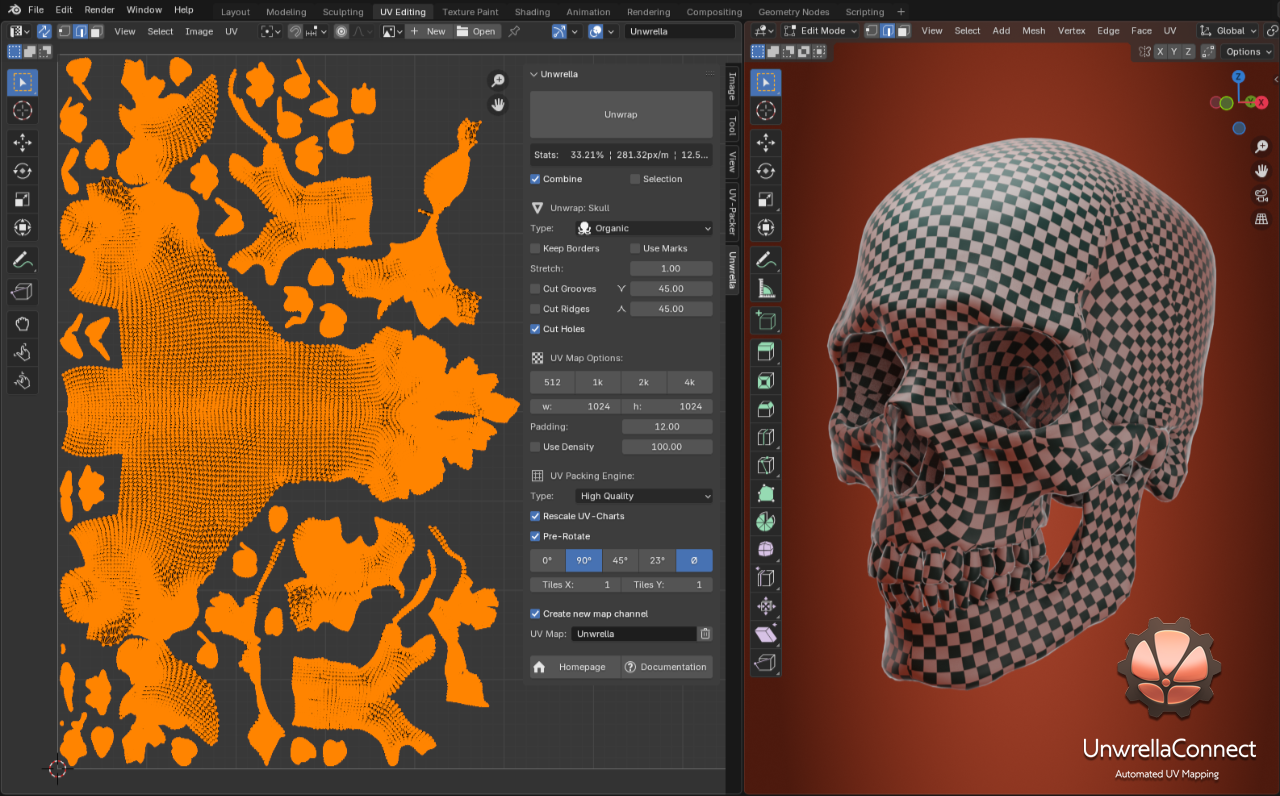1280x796 pixels.
Task: Switch to orthographic grid view icon
Action: pyautogui.click(x=1262, y=219)
